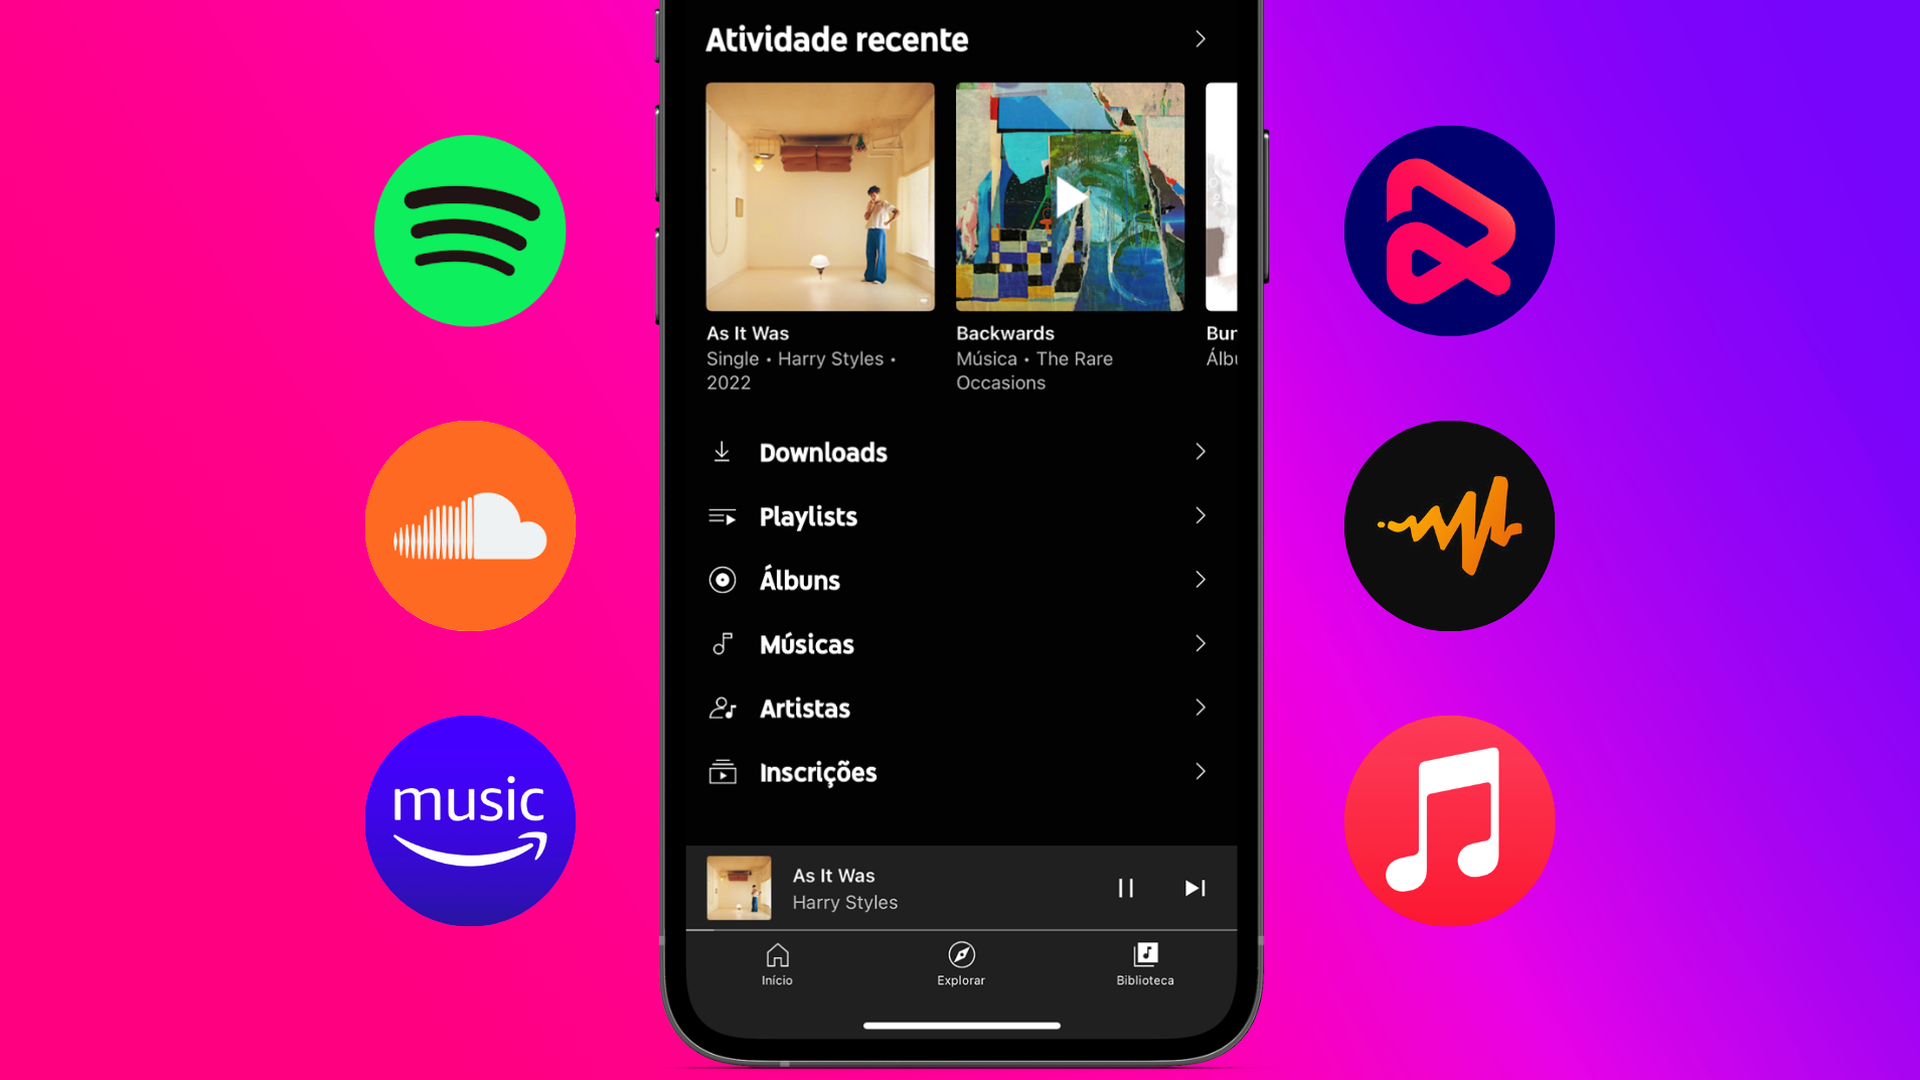Screen dimensions: 1920x1080
Task: Click the As It Was album thumbnail
Action: (x=819, y=195)
